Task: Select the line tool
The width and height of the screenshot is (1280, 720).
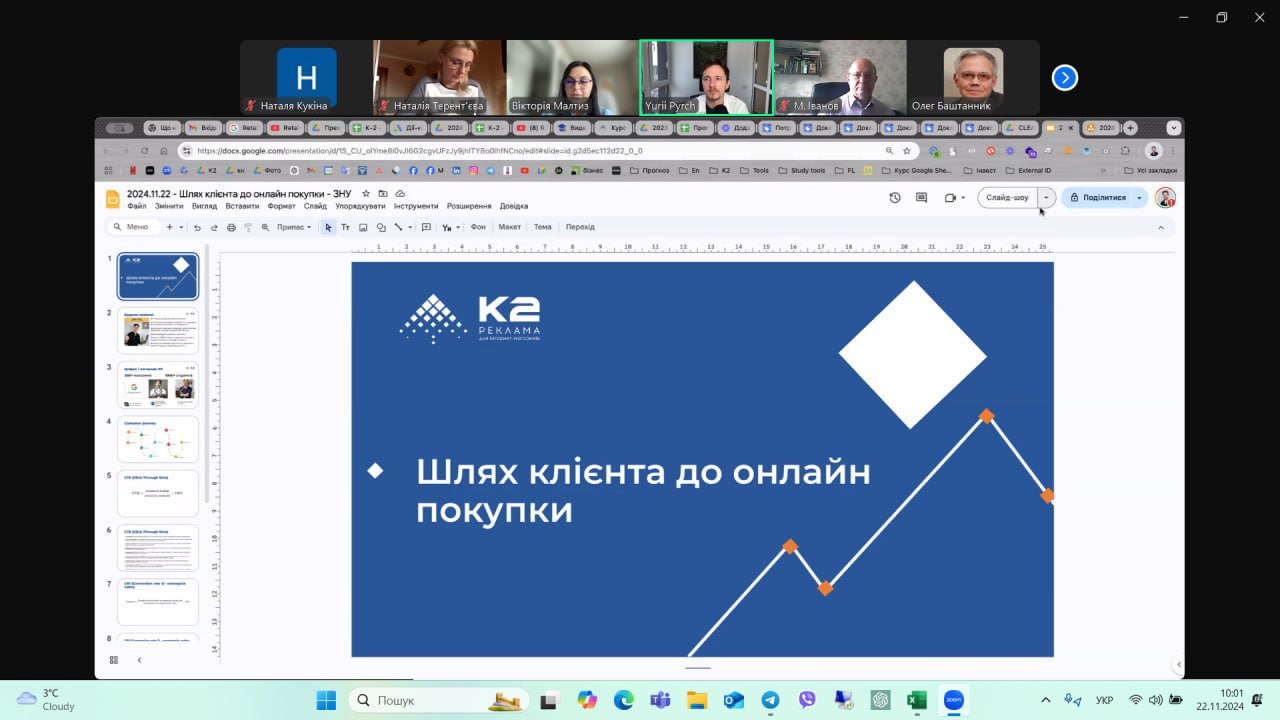Action: [x=398, y=227]
